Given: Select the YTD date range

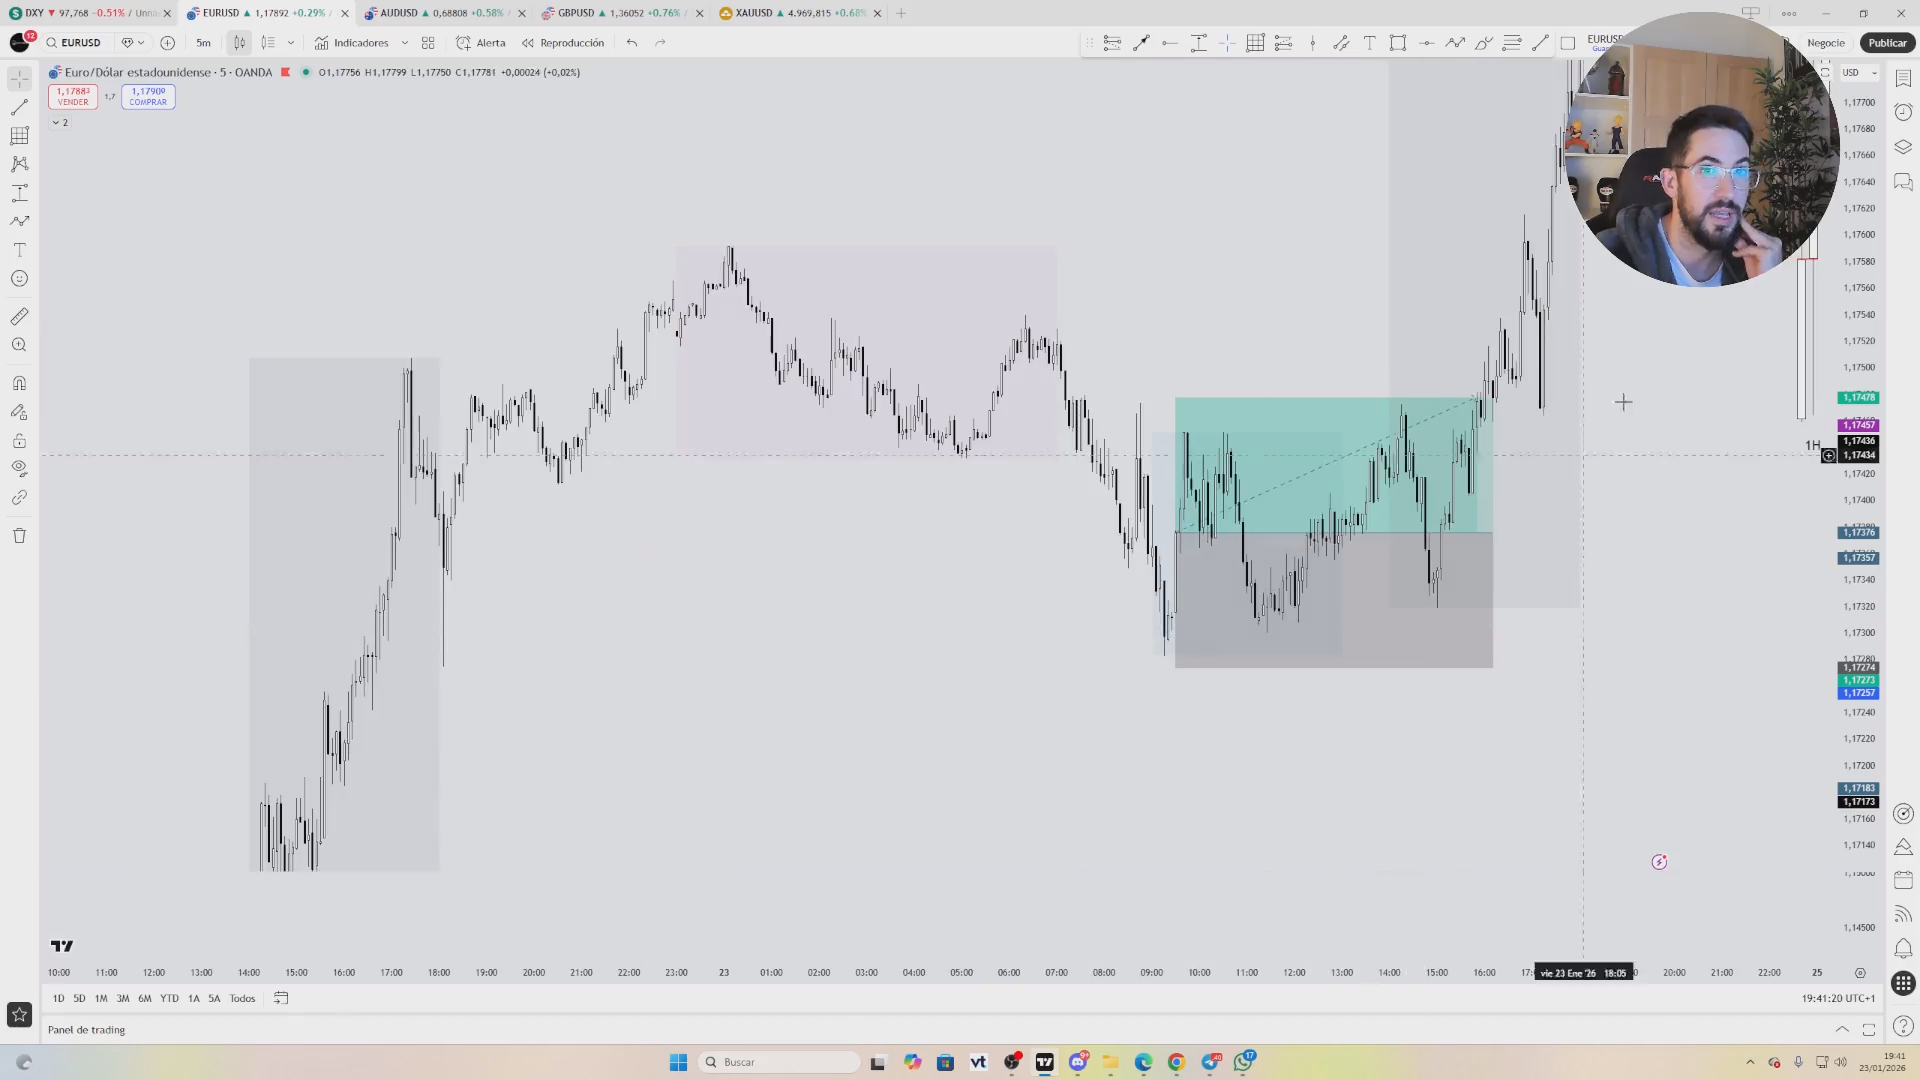Looking at the screenshot, I should pyautogui.click(x=169, y=998).
